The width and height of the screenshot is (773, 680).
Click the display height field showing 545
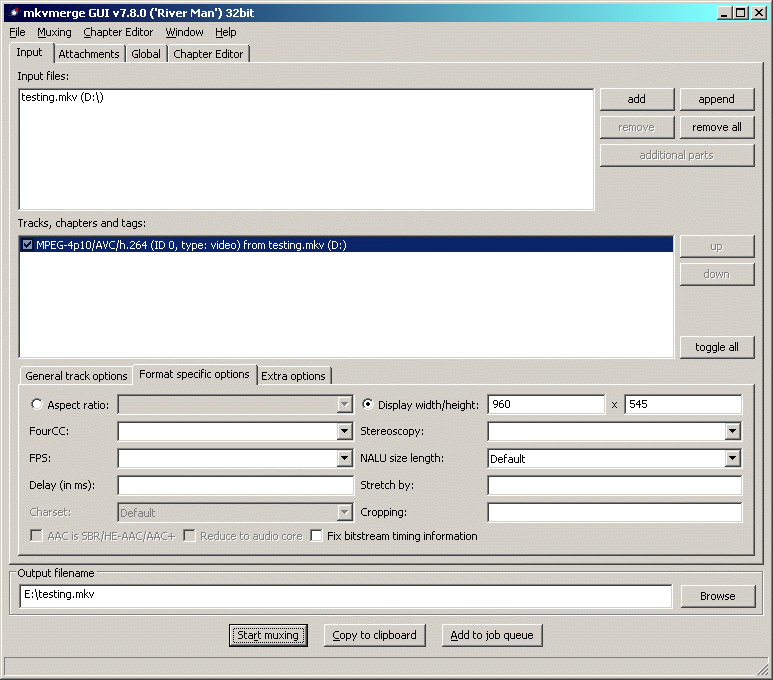click(683, 404)
